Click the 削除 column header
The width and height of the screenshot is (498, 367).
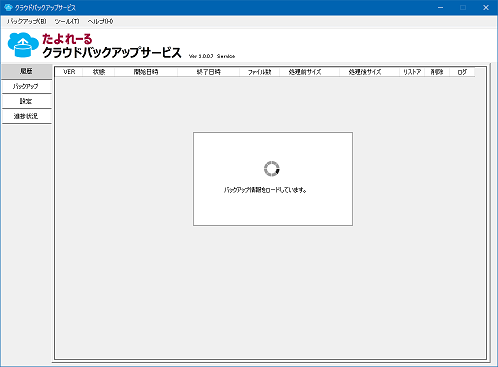click(437, 72)
